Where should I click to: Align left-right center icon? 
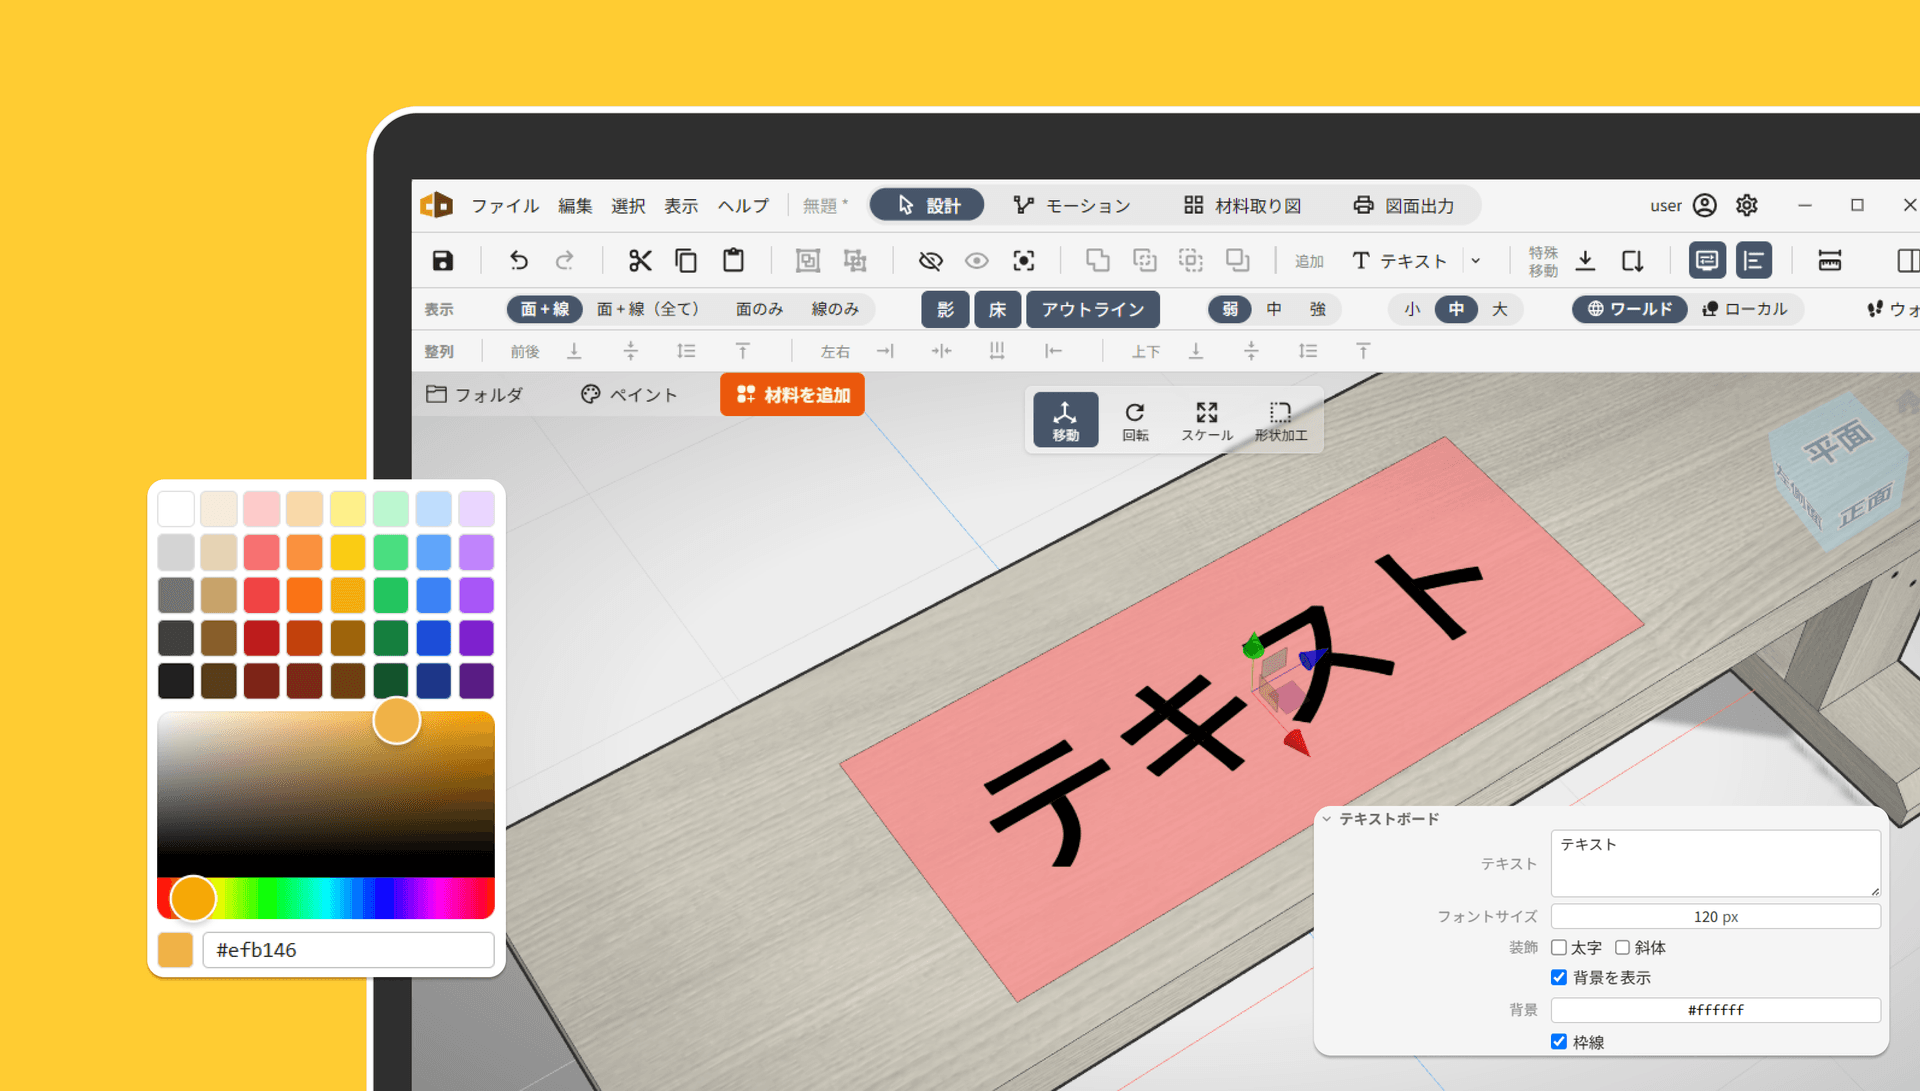click(x=941, y=351)
